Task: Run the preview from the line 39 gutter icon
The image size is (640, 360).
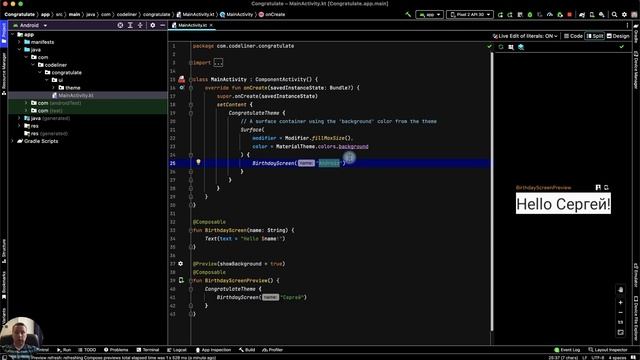Action: pos(181,280)
